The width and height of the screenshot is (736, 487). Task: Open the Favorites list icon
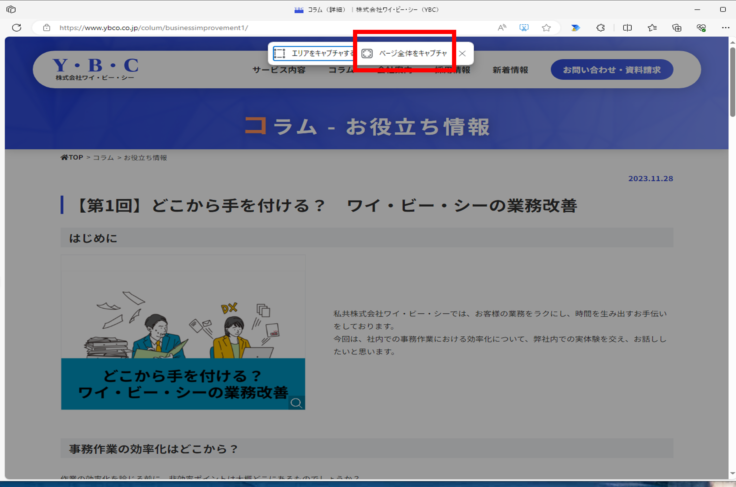coord(652,28)
